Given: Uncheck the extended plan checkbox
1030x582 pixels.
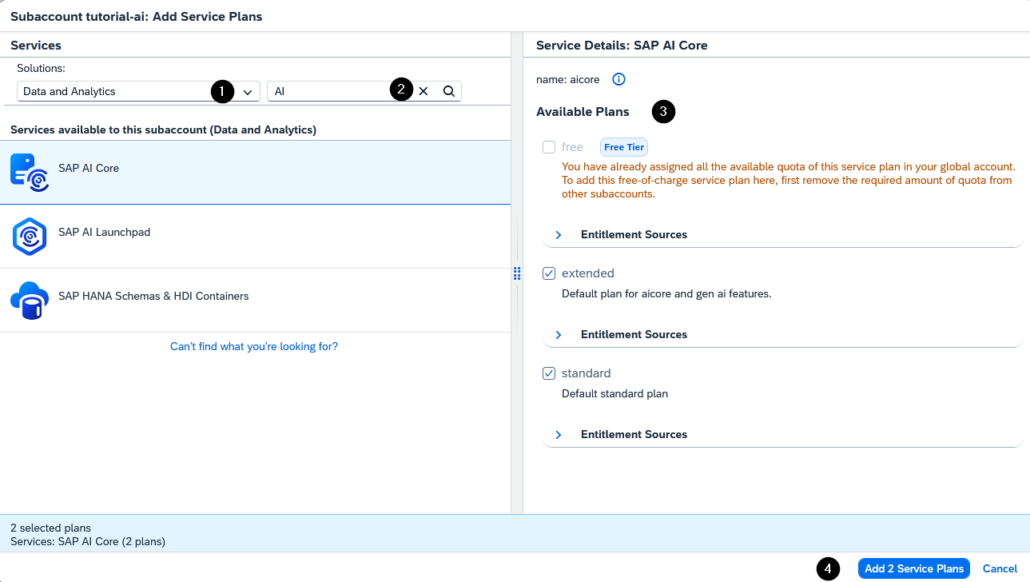Looking at the screenshot, I should point(549,273).
